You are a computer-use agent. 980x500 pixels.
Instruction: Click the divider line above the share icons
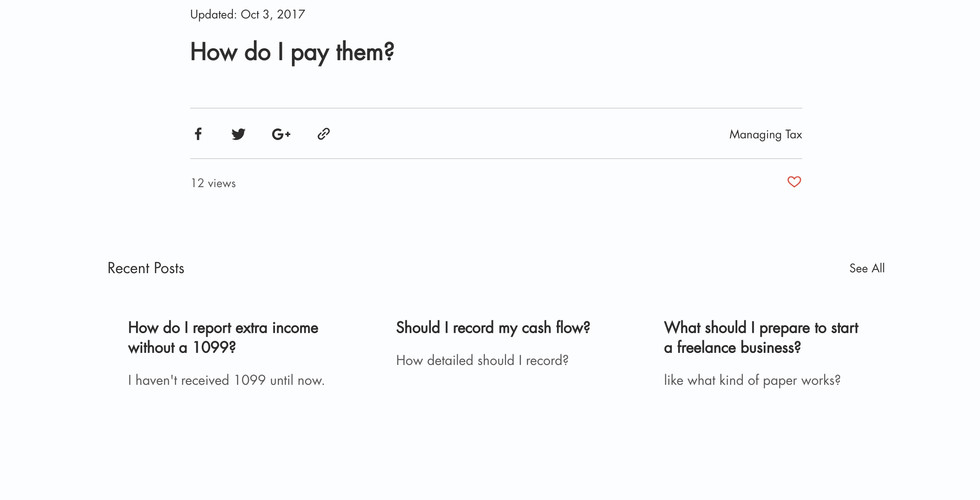click(x=496, y=108)
